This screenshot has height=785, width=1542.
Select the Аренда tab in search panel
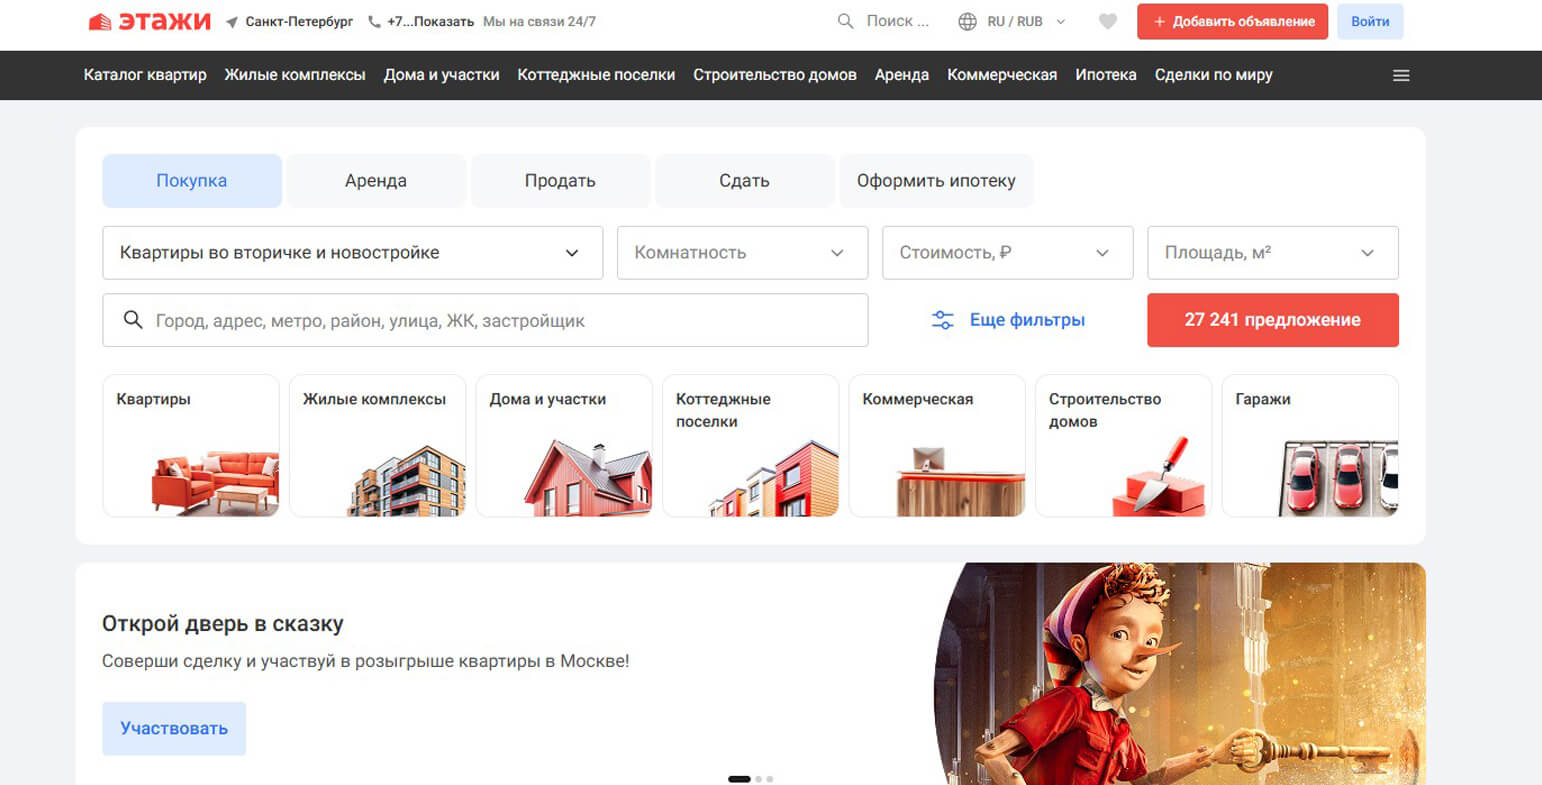(376, 181)
